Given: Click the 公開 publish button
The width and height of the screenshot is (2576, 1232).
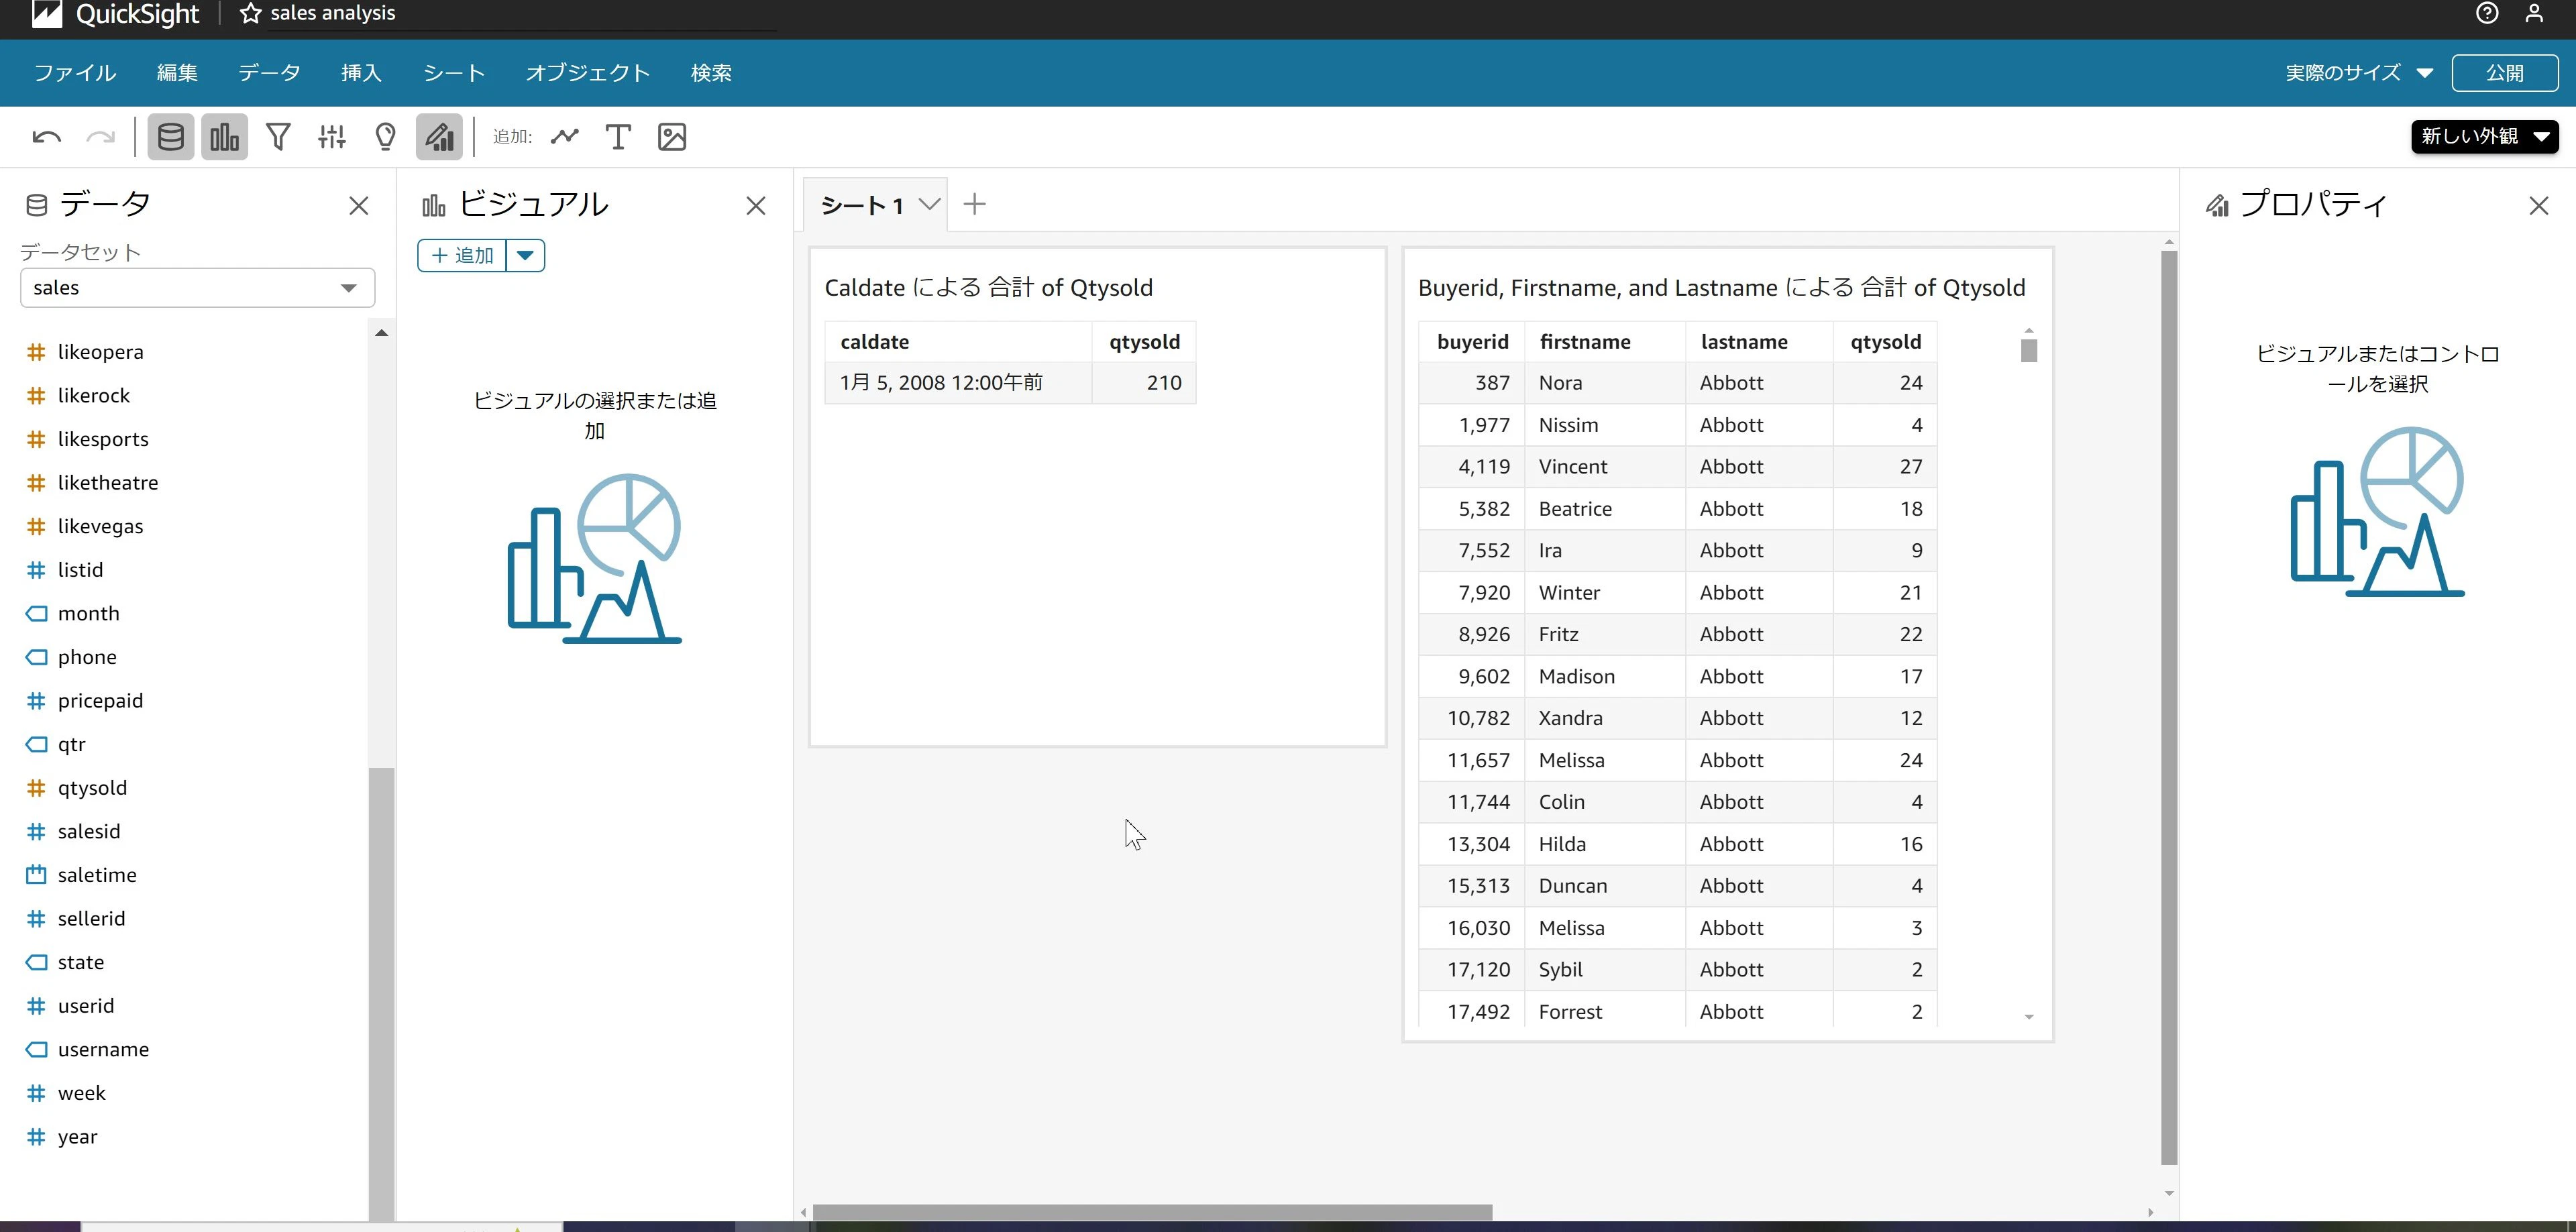Looking at the screenshot, I should tap(2504, 73).
